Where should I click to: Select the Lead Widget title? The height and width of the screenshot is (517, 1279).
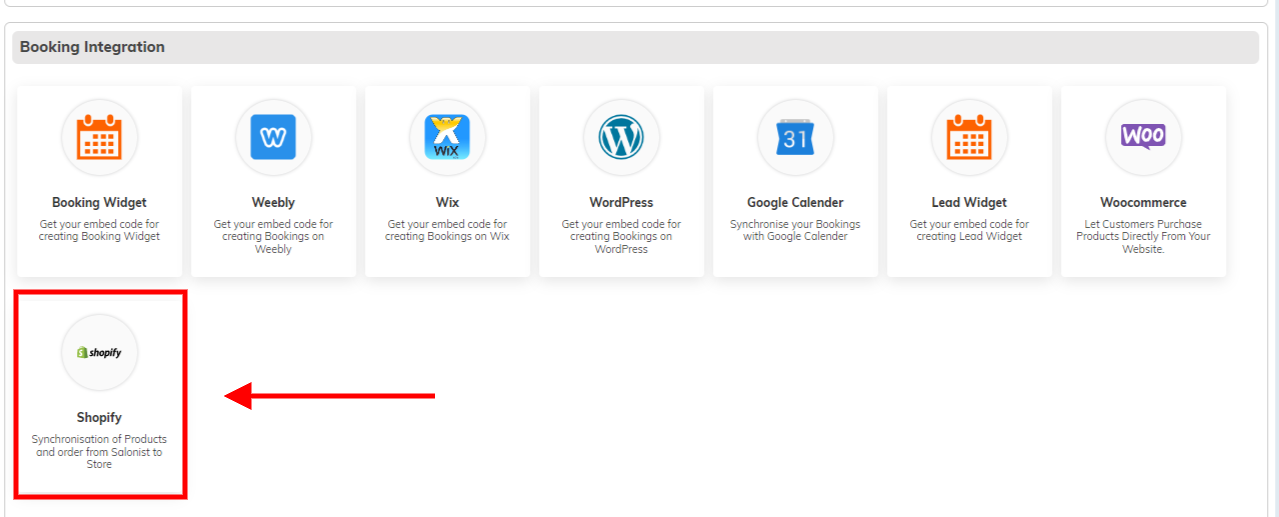[x=969, y=202]
